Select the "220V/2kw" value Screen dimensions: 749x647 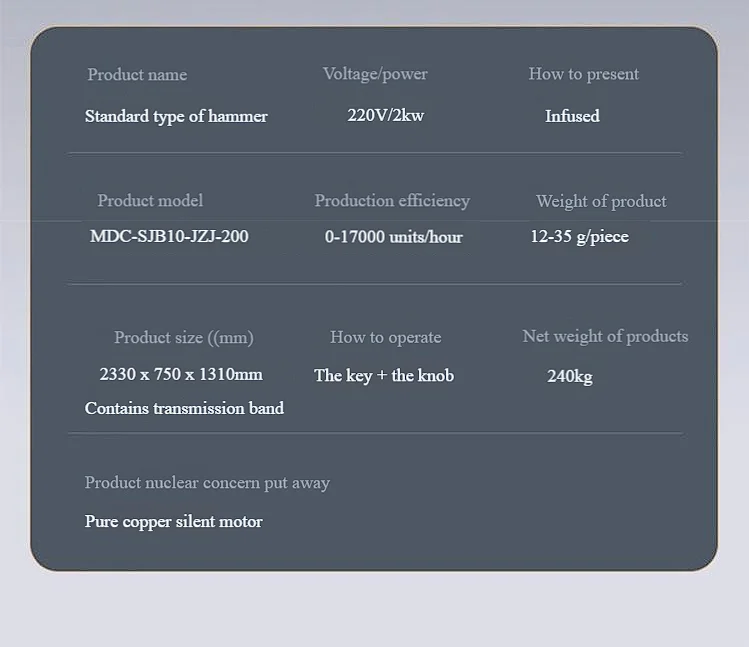tap(385, 115)
